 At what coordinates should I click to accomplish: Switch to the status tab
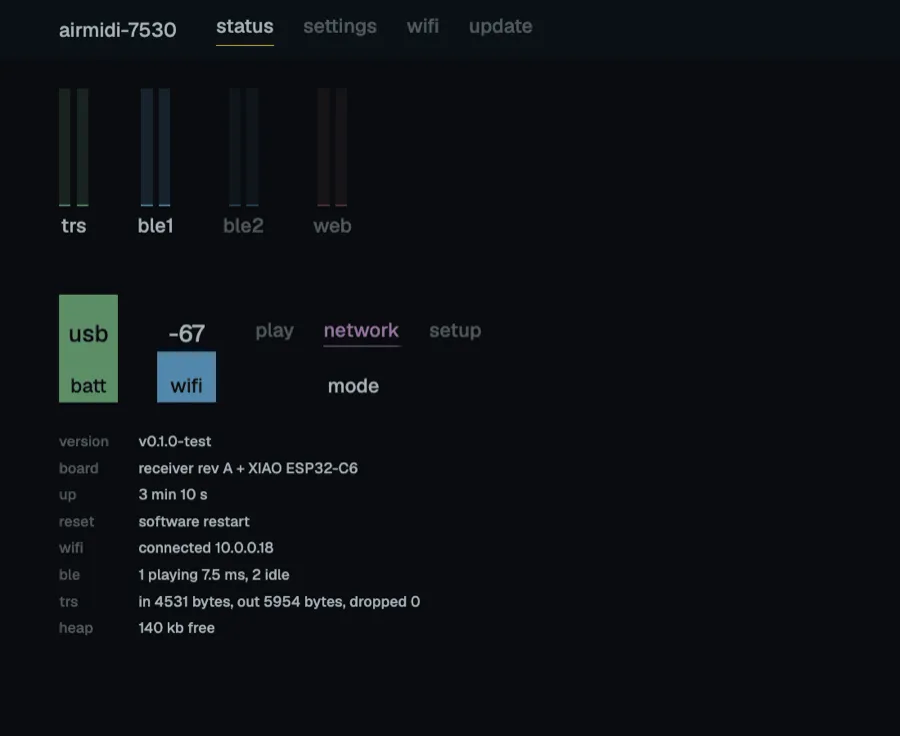[245, 26]
